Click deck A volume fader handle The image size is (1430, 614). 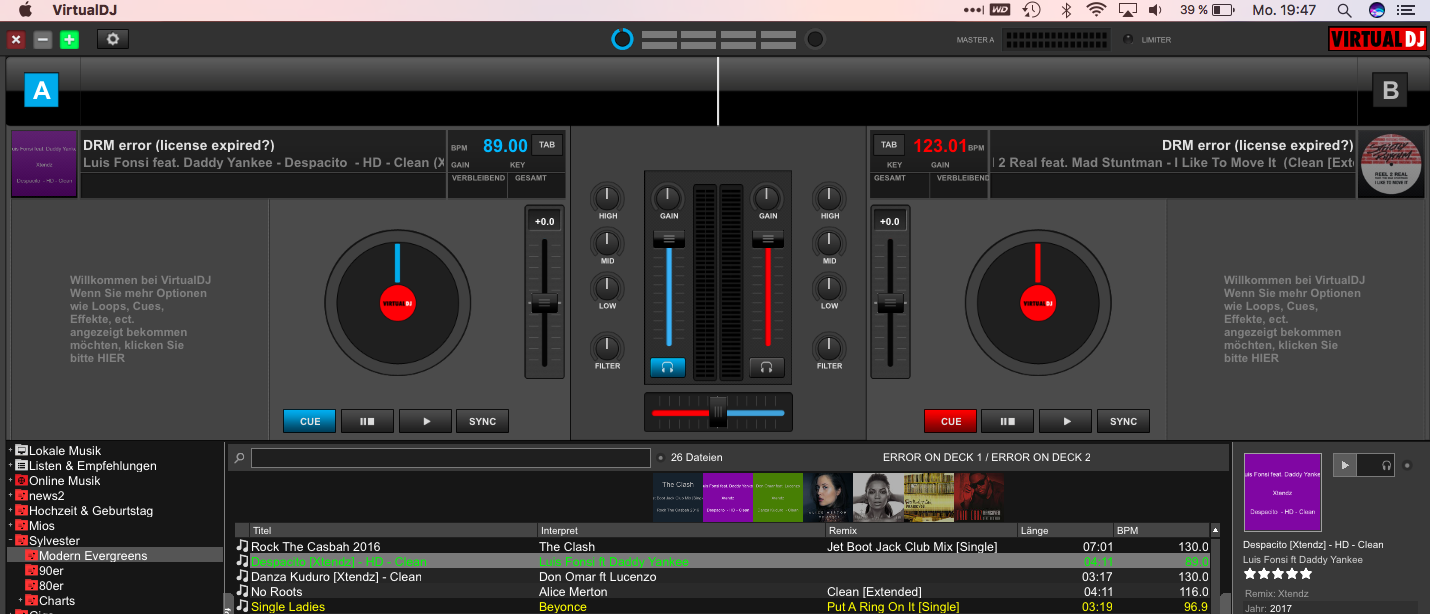(x=668, y=239)
